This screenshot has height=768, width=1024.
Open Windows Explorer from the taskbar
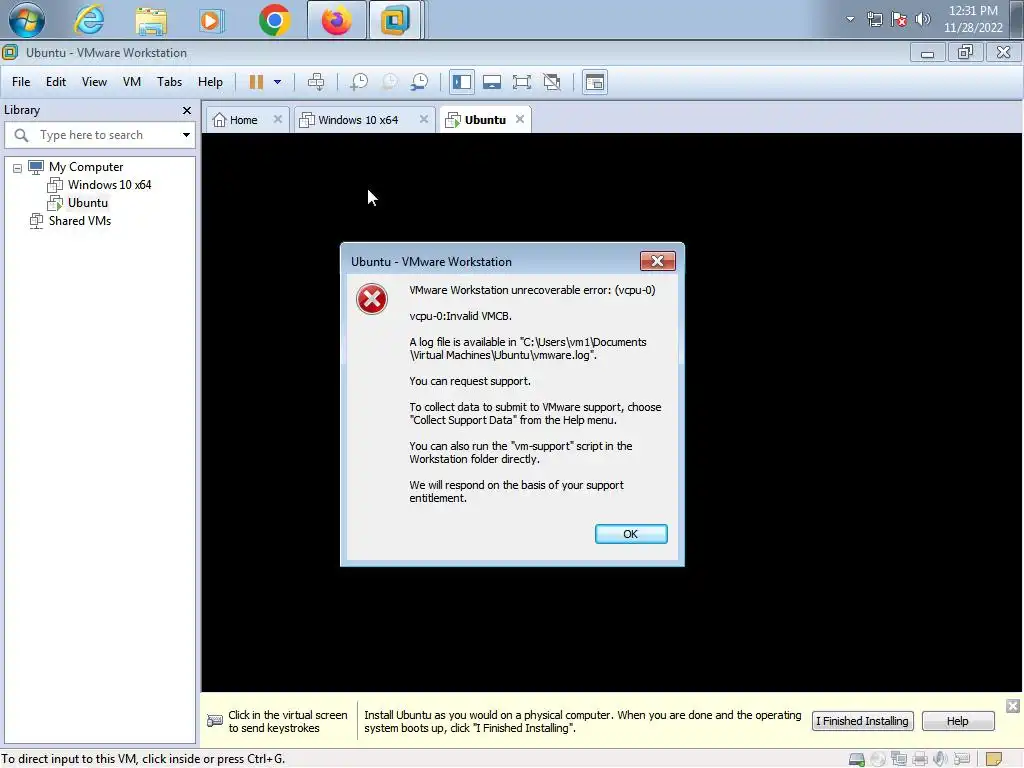pos(151,20)
